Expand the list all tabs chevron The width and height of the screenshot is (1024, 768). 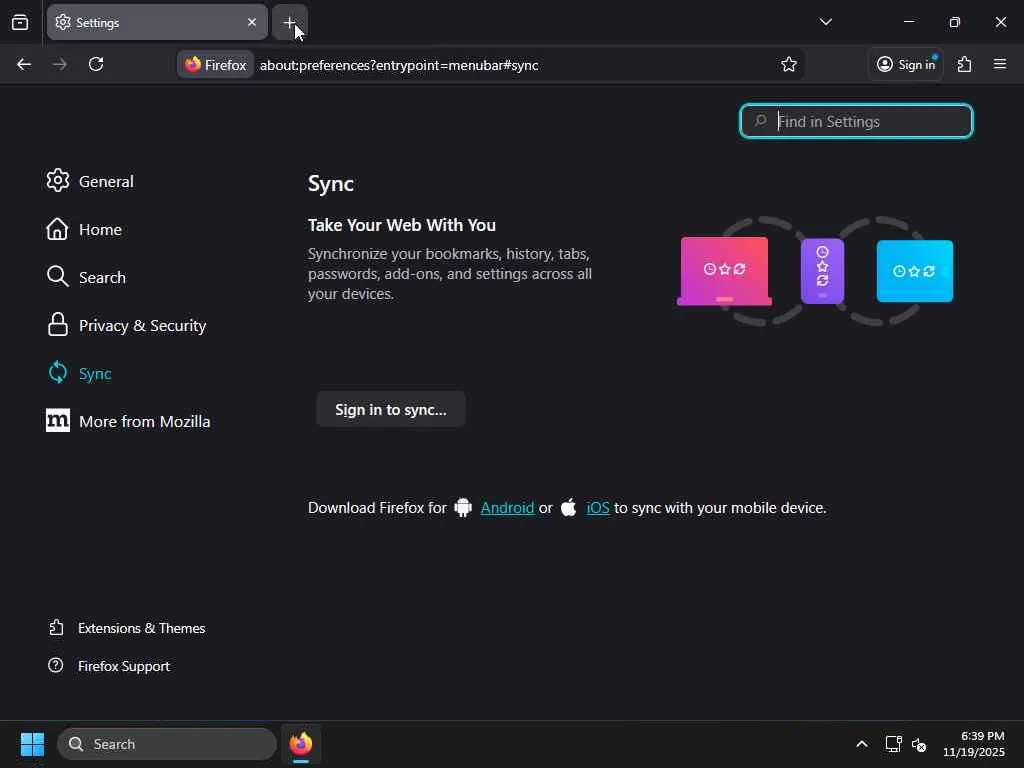pyautogui.click(x=825, y=22)
